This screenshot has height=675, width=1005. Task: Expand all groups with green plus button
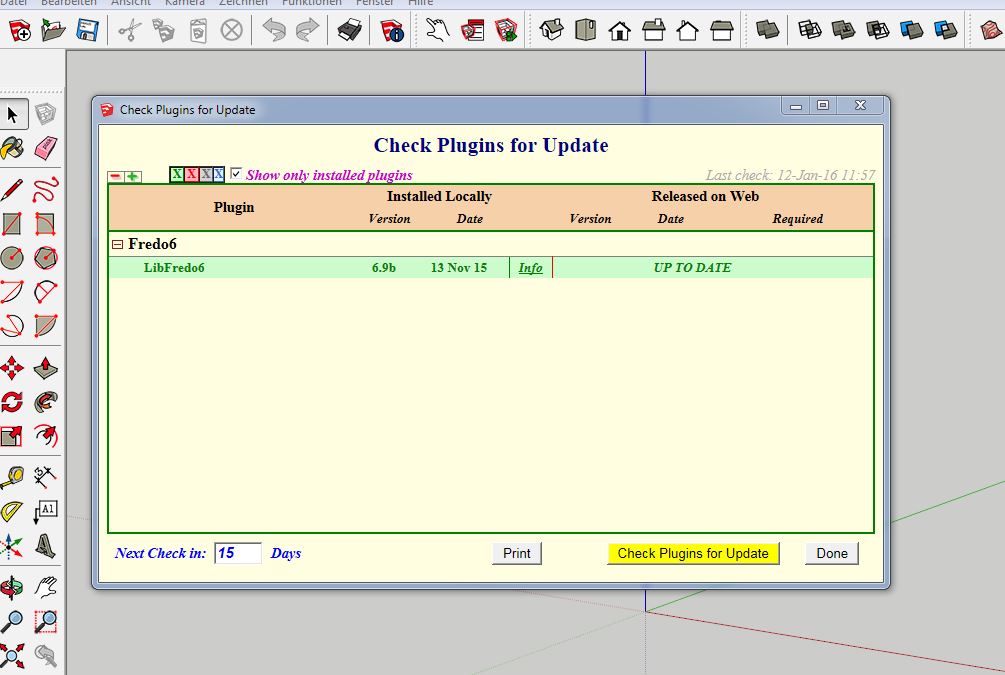pos(133,177)
